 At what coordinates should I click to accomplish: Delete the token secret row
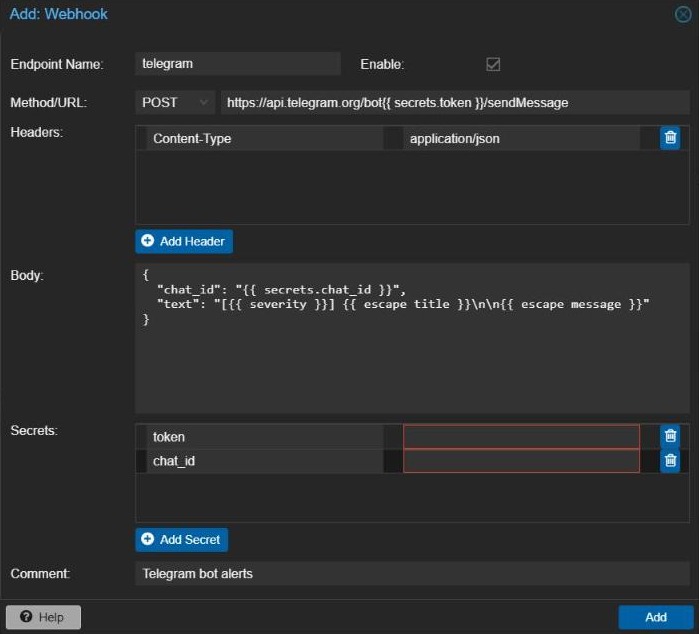(670, 436)
